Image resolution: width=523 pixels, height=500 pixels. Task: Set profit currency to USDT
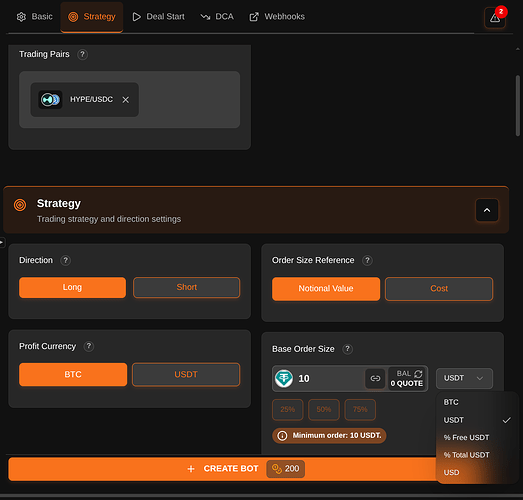click(186, 375)
